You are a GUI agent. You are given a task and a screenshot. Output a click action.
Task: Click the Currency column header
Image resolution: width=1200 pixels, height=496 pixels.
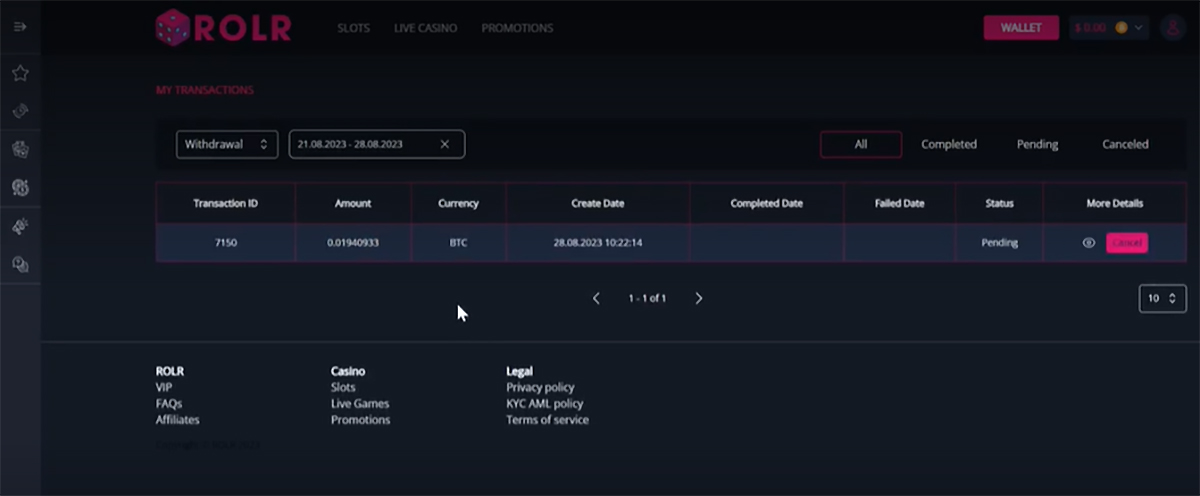458,203
